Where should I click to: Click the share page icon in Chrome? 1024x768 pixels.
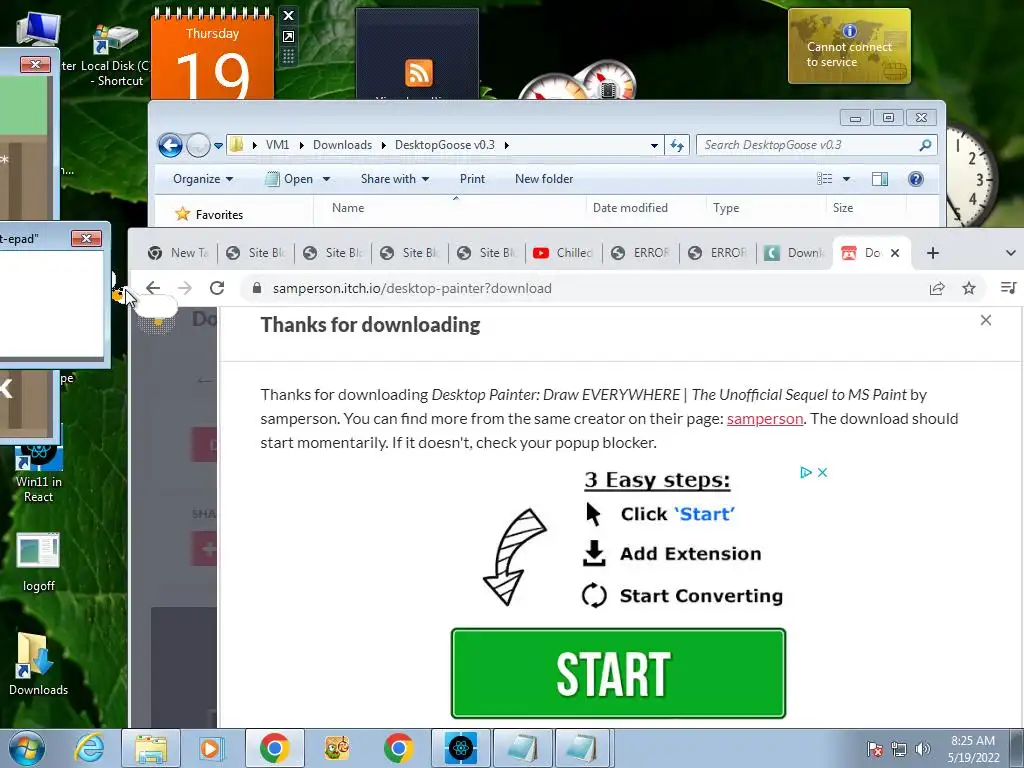[x=937, y=288]
